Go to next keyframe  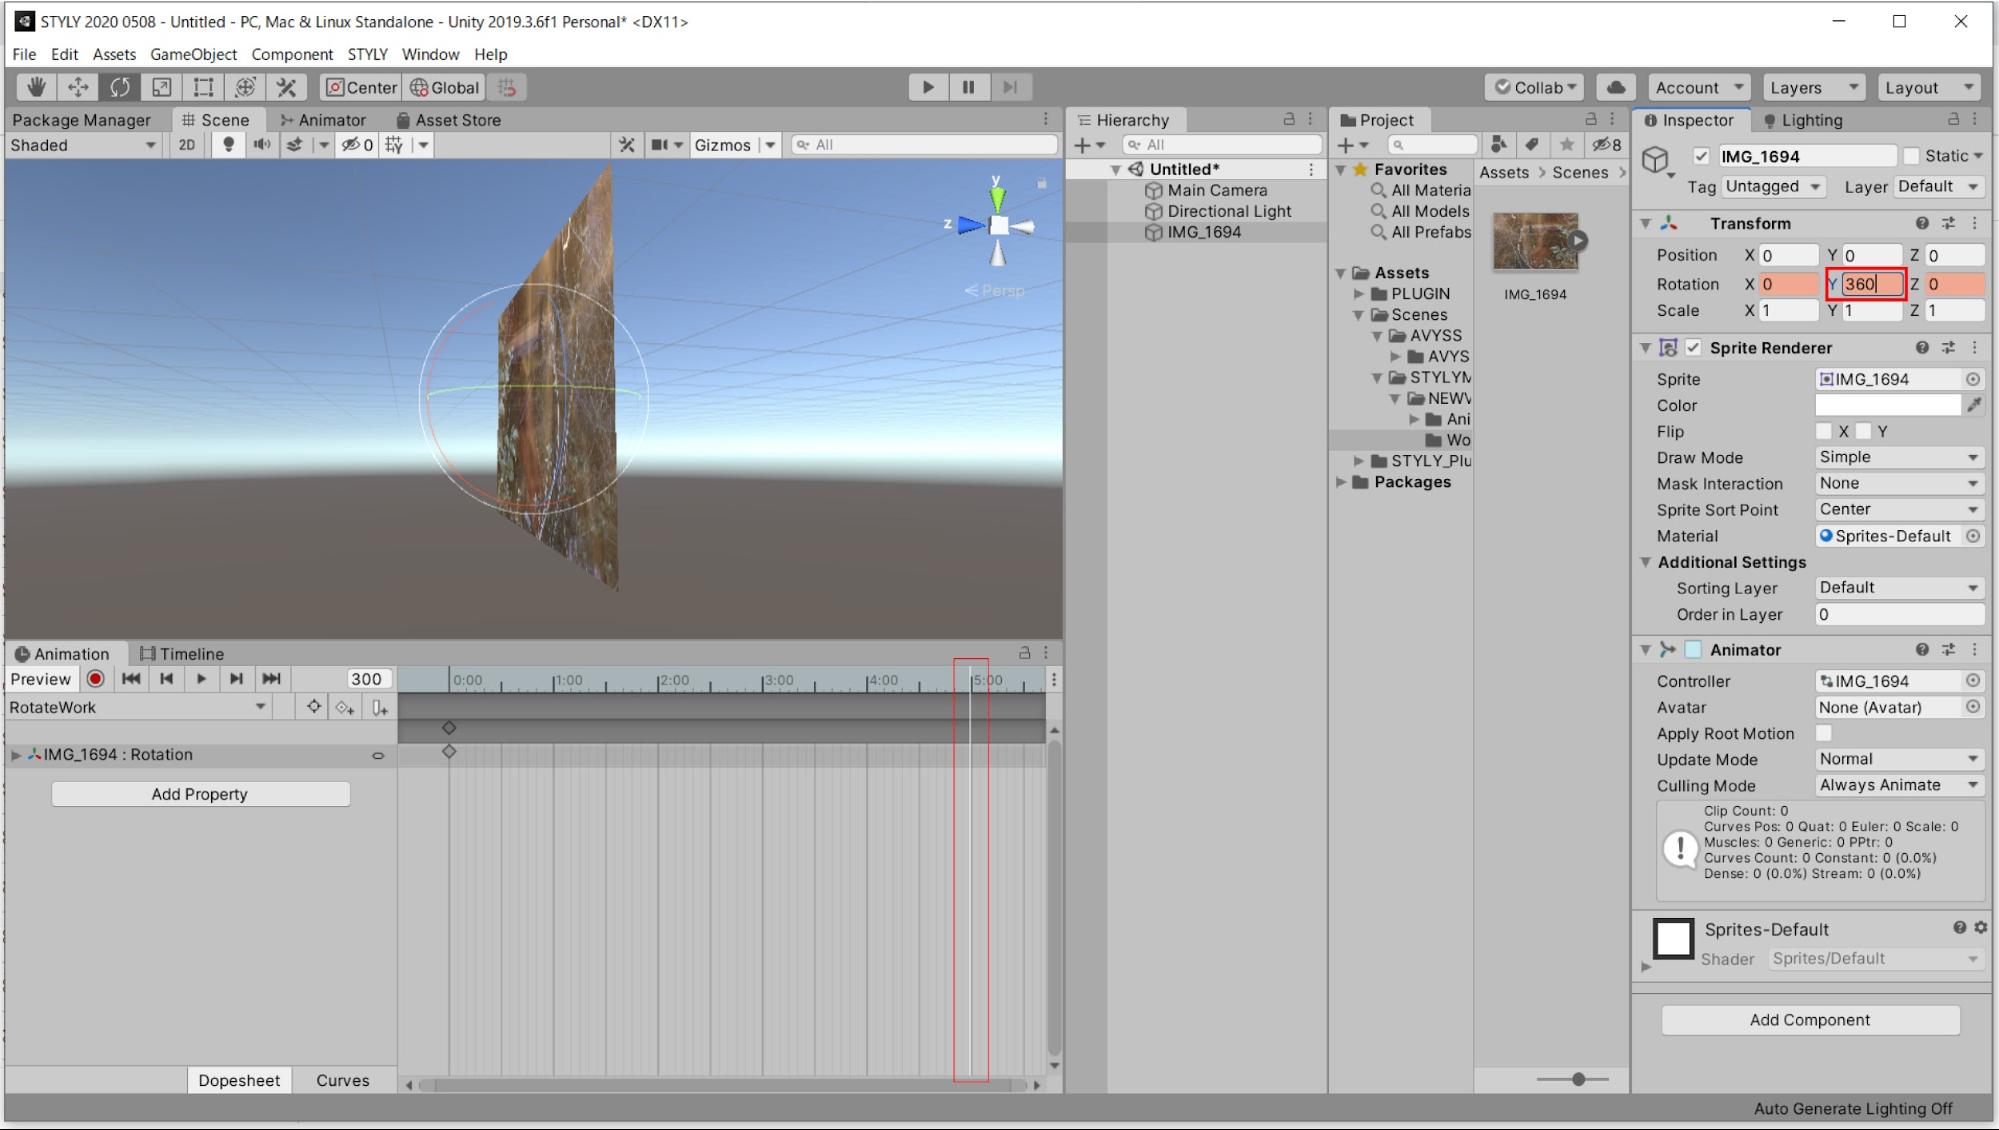[236, 679]
